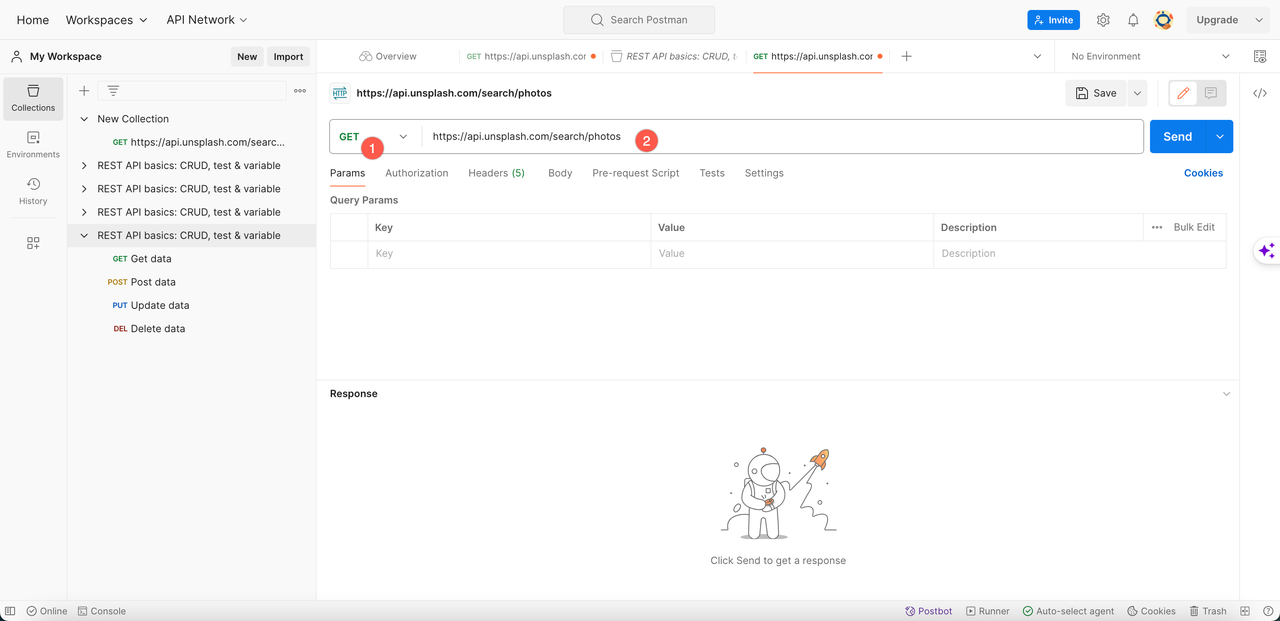This screenshot has height=621, width=1280.
Task: Open Postbot from the status bar
Action: click(x=928, y=611)
